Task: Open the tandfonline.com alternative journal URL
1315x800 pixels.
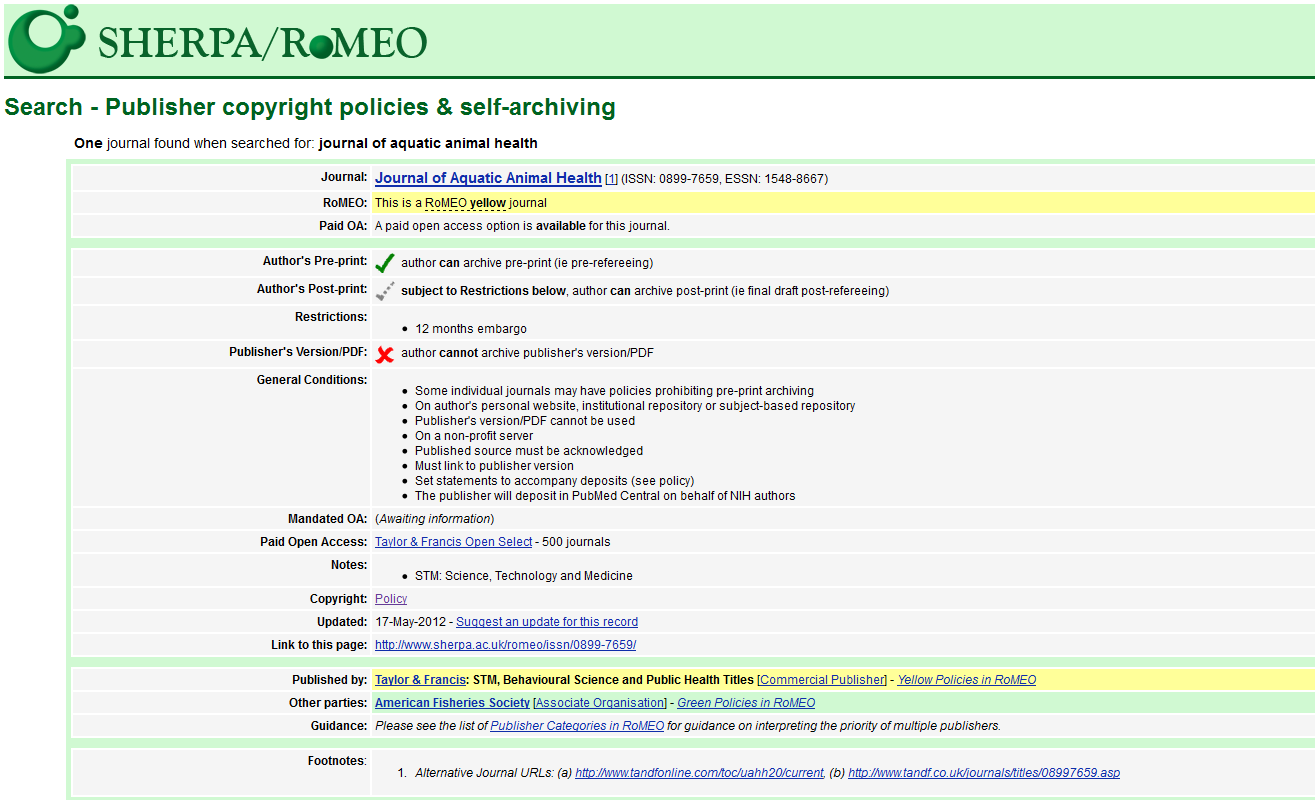Action: coord(699,773)
